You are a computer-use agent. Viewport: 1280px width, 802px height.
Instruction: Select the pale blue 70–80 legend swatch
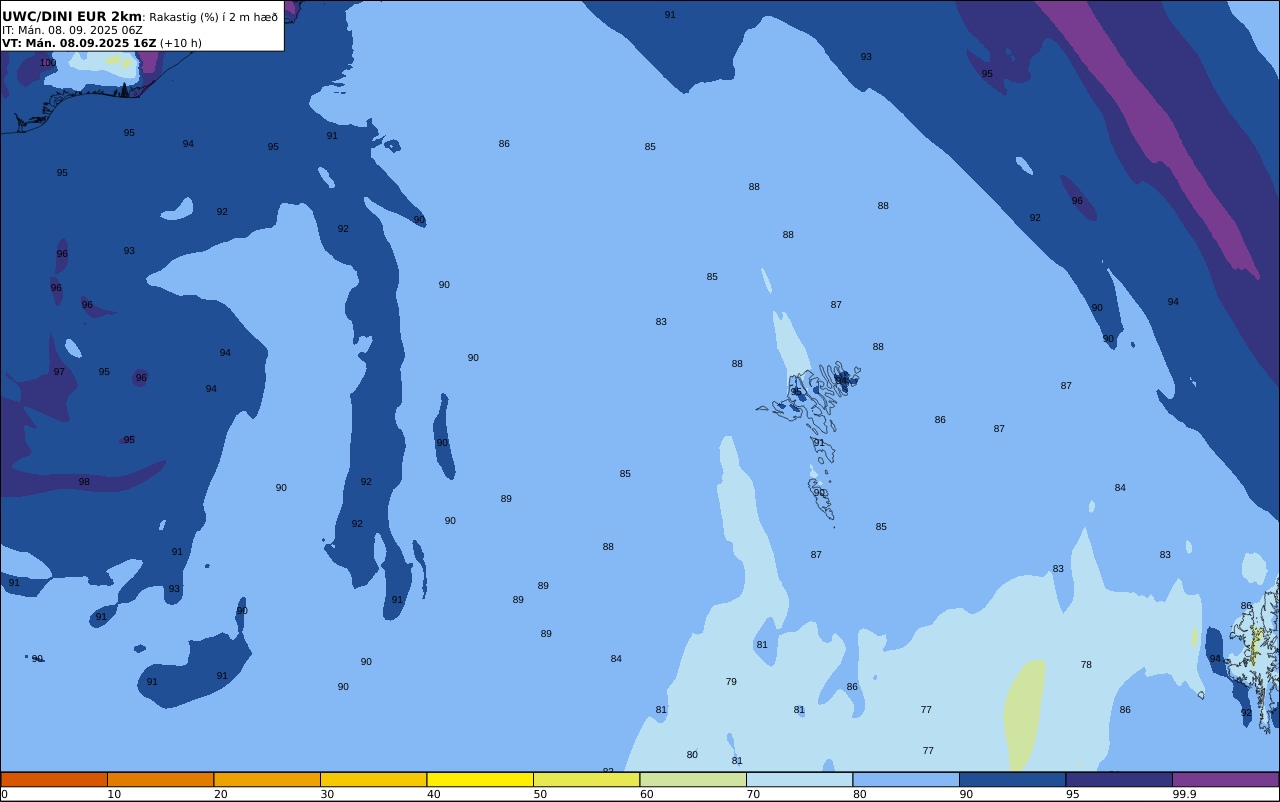coord(799,779)
